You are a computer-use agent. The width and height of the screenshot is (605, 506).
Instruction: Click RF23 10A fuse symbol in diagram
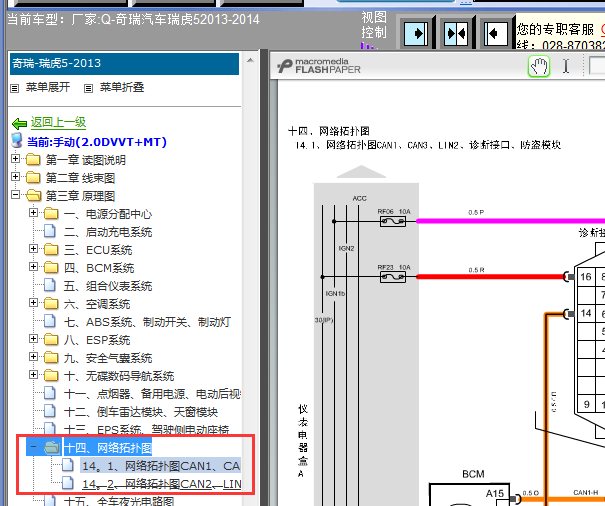point(393,277)
